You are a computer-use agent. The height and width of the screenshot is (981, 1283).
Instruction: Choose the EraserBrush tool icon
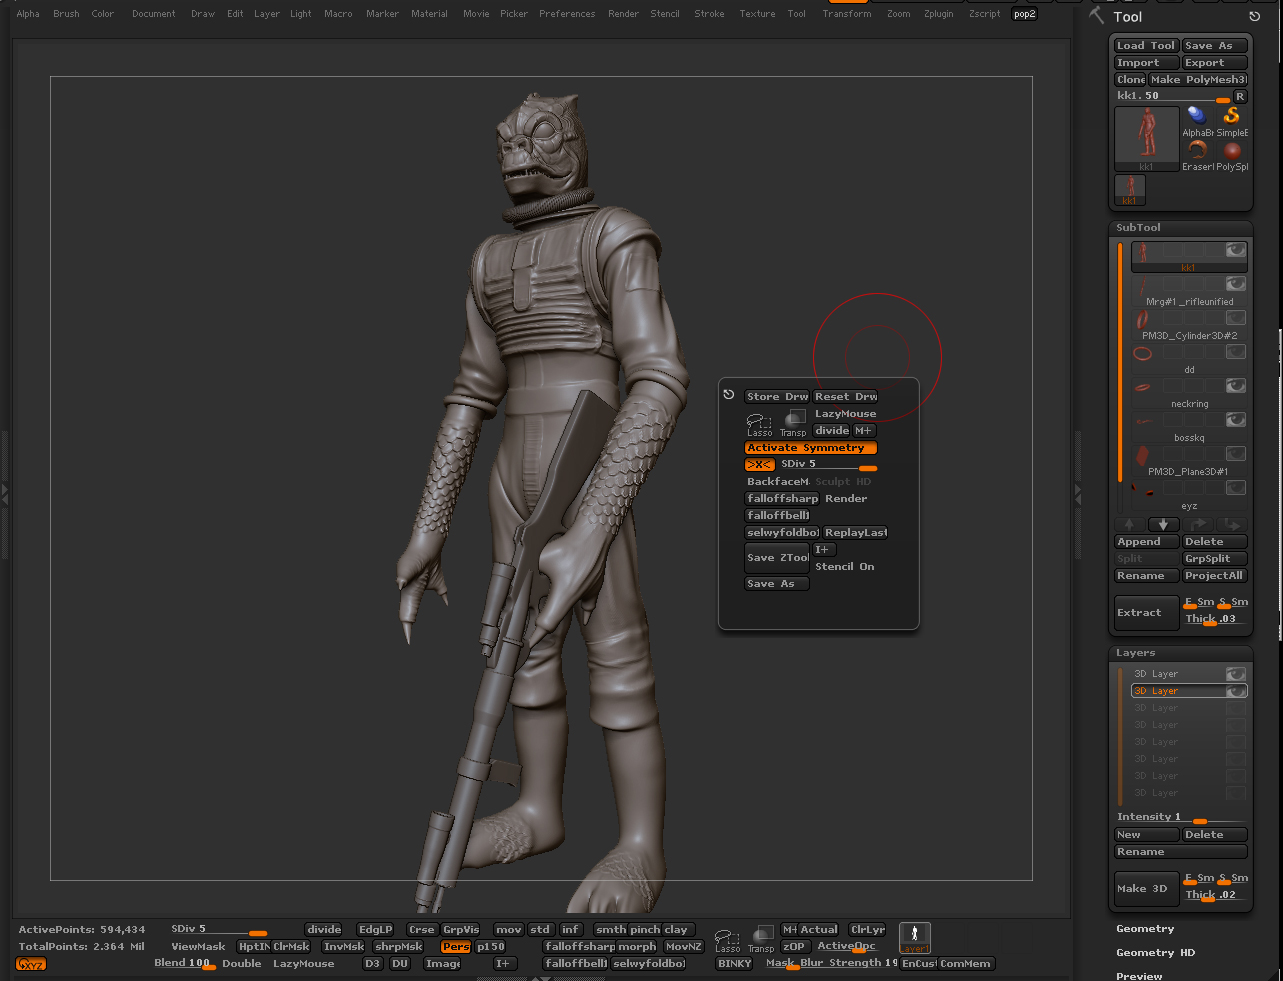[x=1197, y=151]
